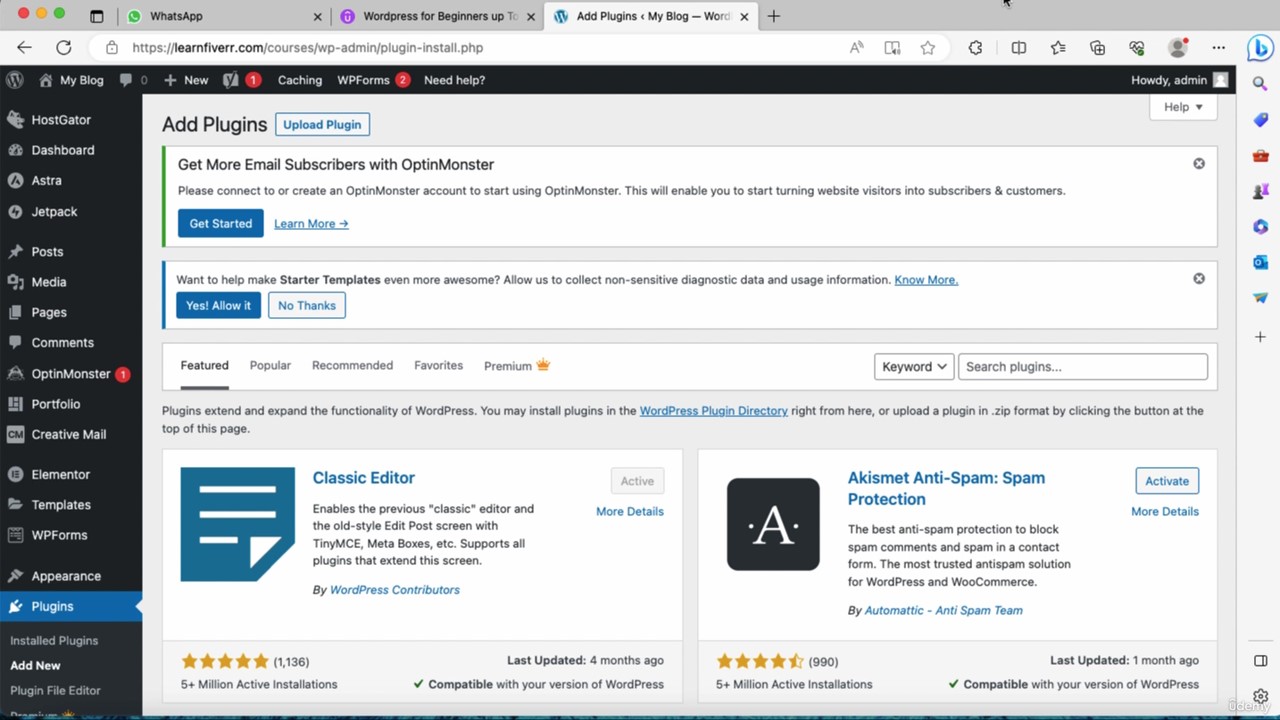Expand the Help dropdown

1183,107
